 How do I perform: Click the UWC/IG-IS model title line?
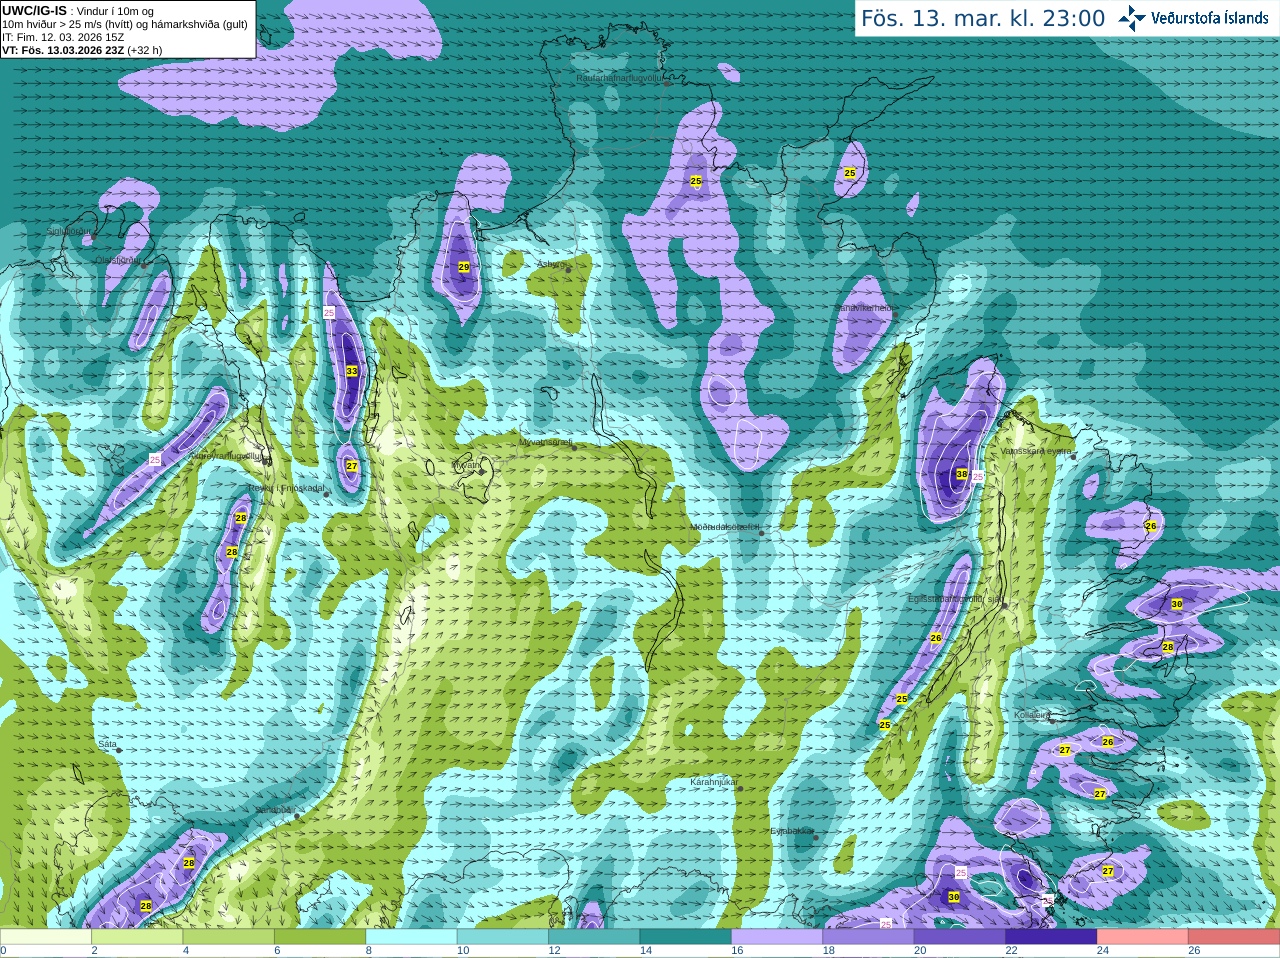coord(78,11)
